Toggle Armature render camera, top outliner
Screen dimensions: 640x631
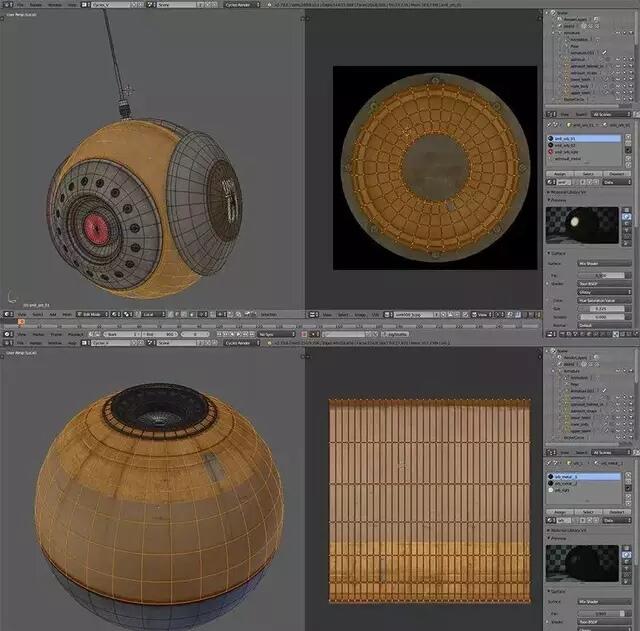pos(631,33)
